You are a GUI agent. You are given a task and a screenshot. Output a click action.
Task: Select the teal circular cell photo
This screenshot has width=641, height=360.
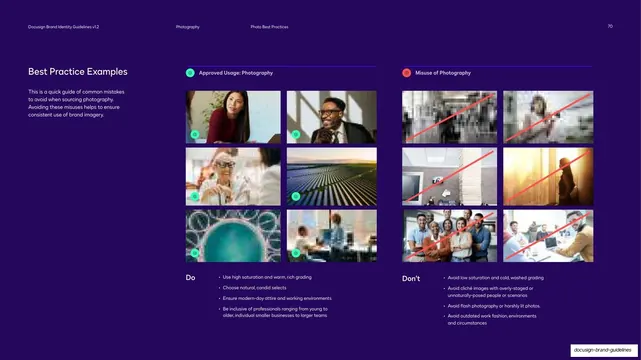pos(233,236)
